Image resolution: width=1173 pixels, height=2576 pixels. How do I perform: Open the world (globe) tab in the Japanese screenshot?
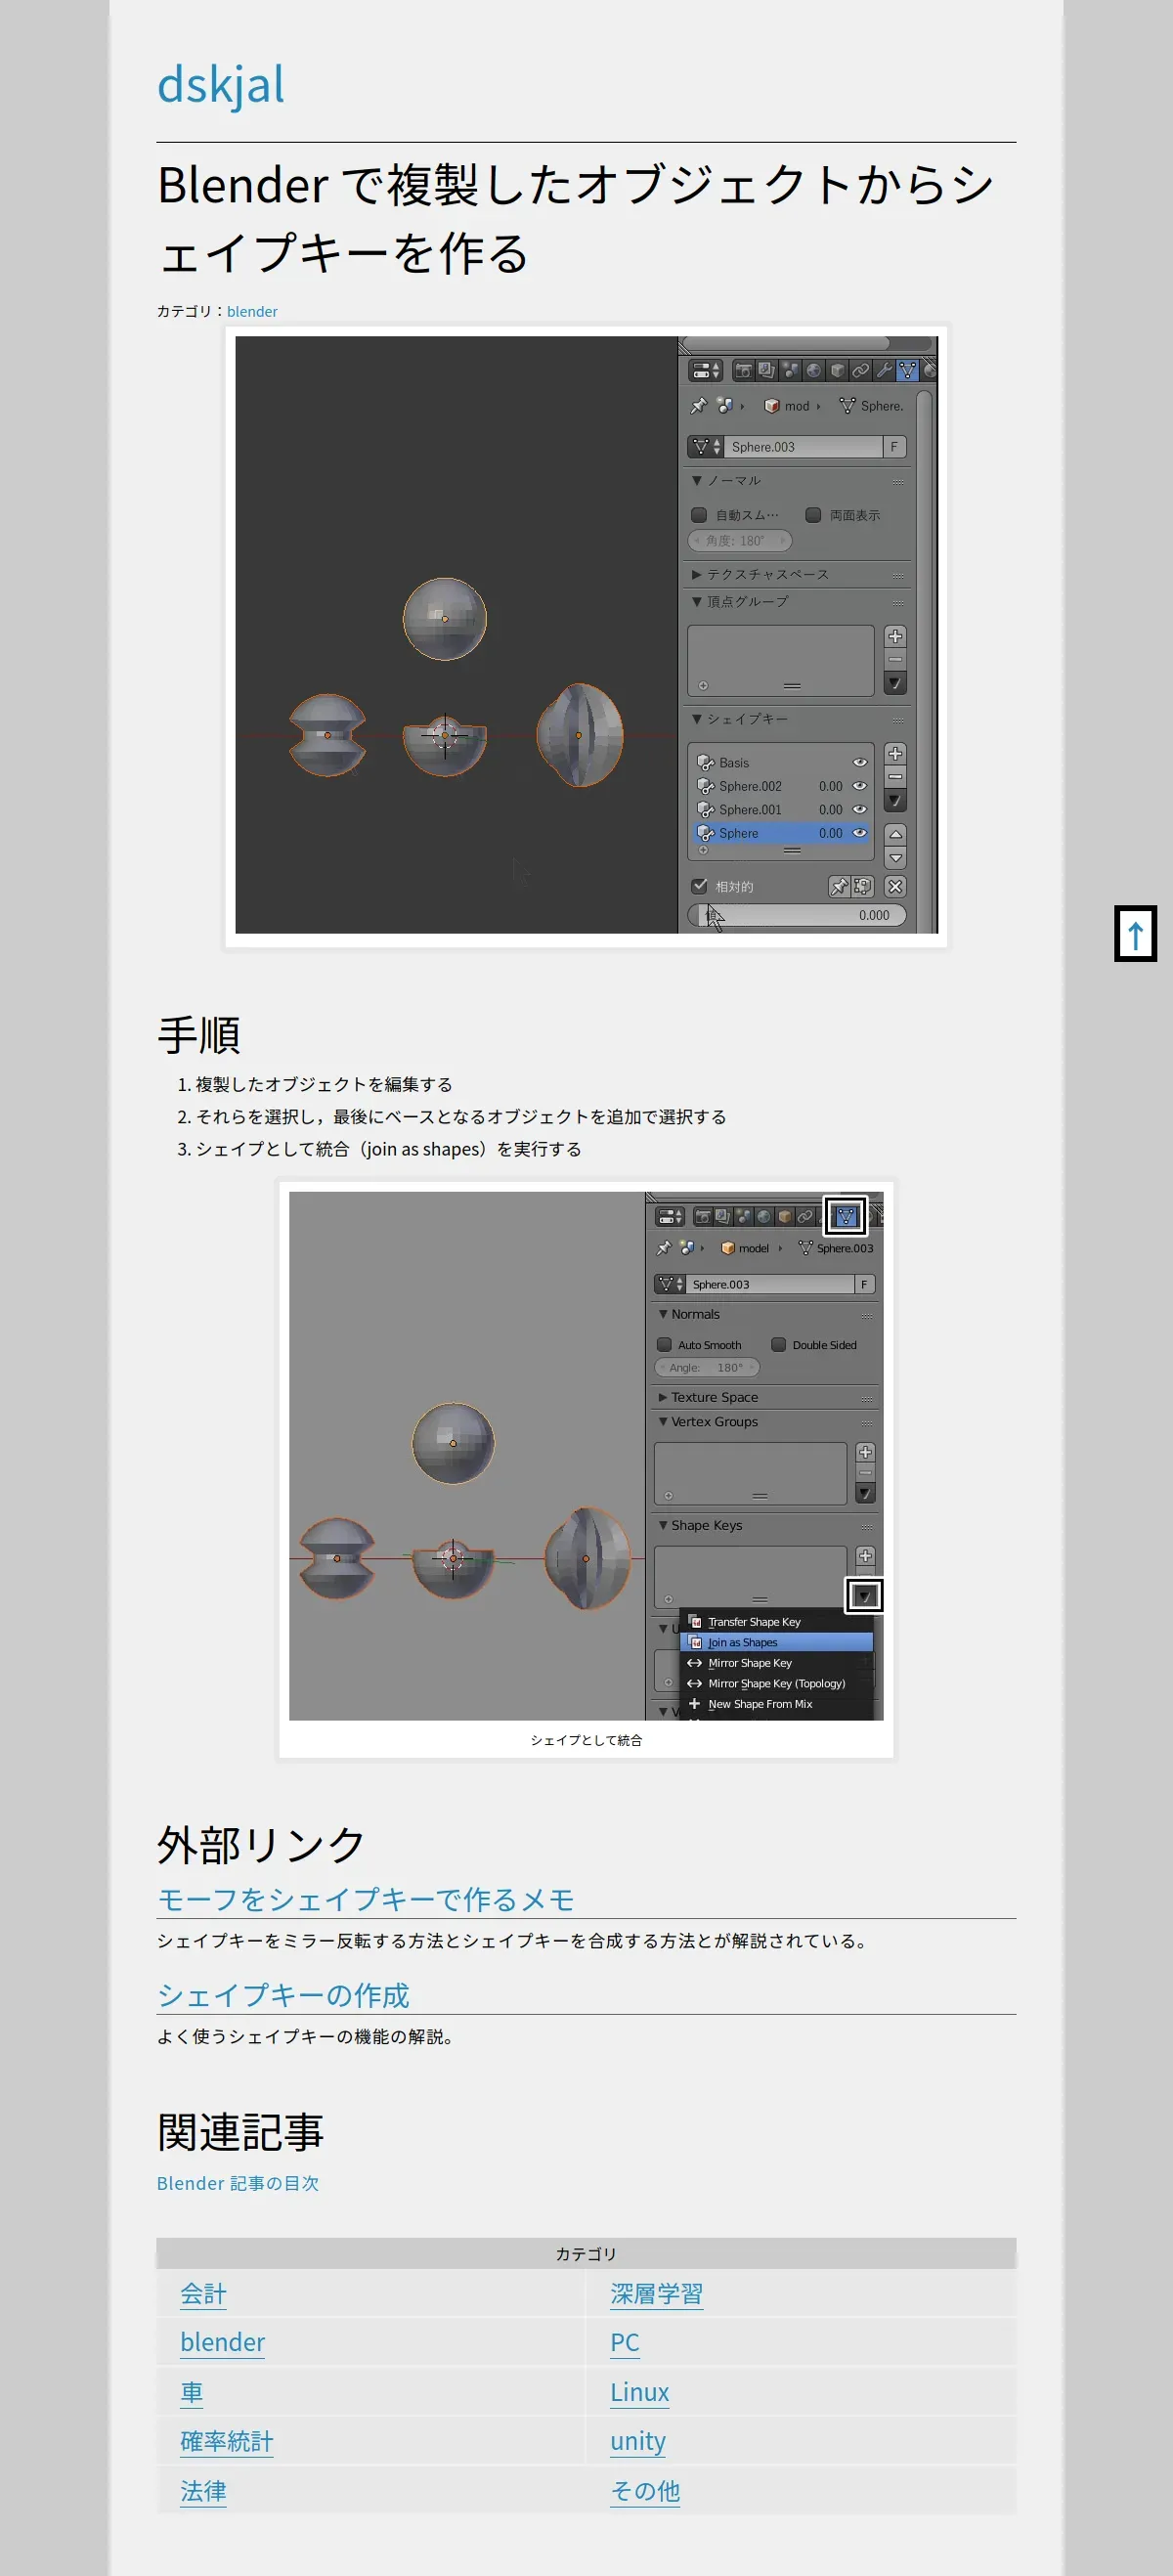coord(813,371)
